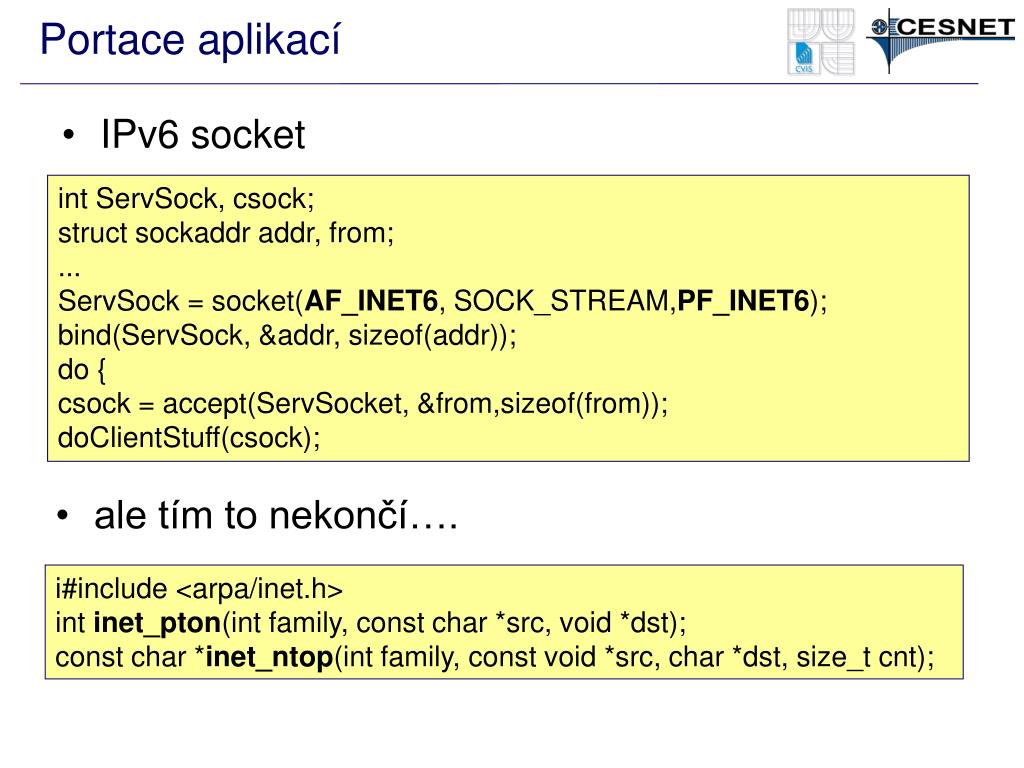Click size_t cnt parameter text
1024x768 pixels.
(858, 657)
